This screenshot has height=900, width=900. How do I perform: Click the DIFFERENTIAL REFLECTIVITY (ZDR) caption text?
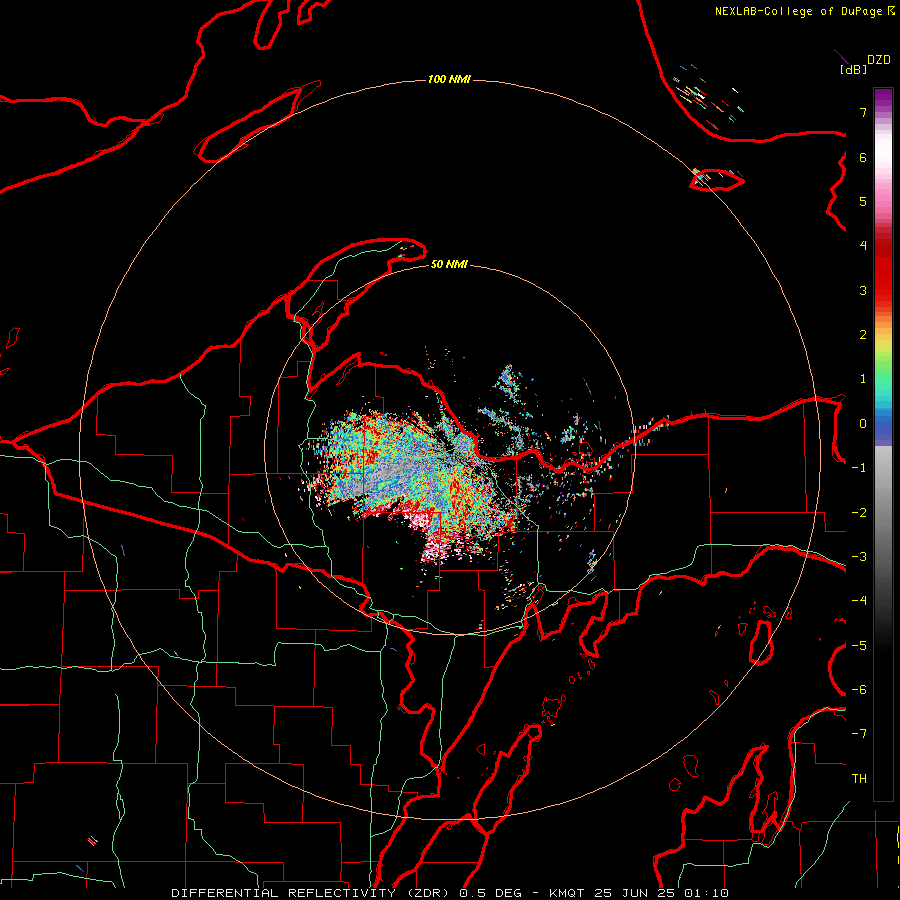click(x=313, y=893)
